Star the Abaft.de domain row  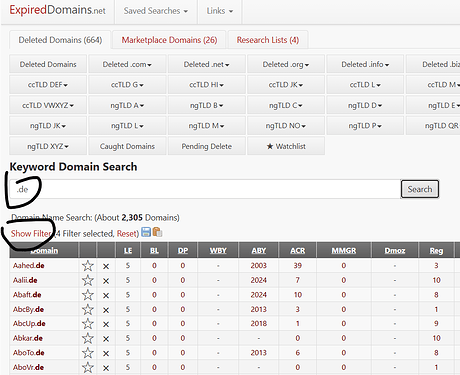coord(88,295)
